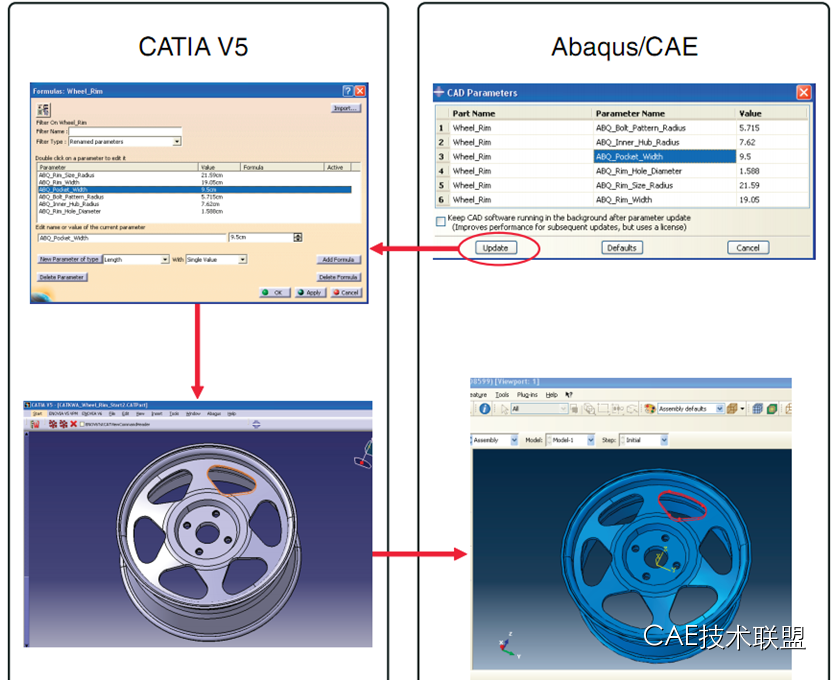
Task: Click the drag-select rectangle icon in Abaqus toolbar
Action: 603,408
